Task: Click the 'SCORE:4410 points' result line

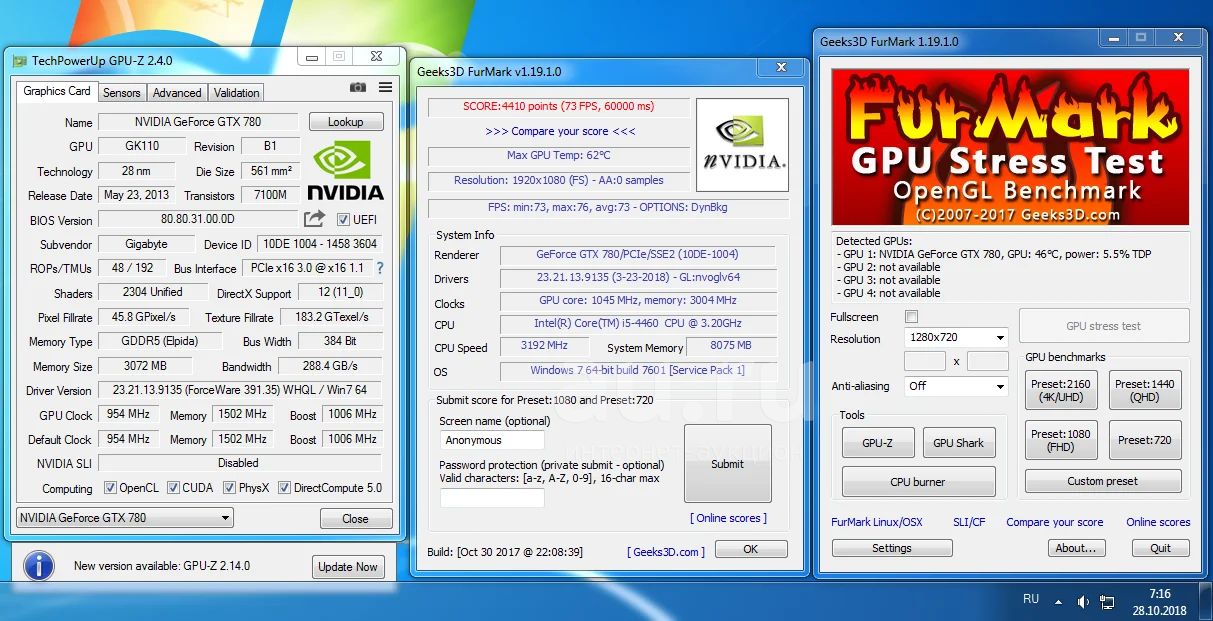Action: tap(558, 106)
